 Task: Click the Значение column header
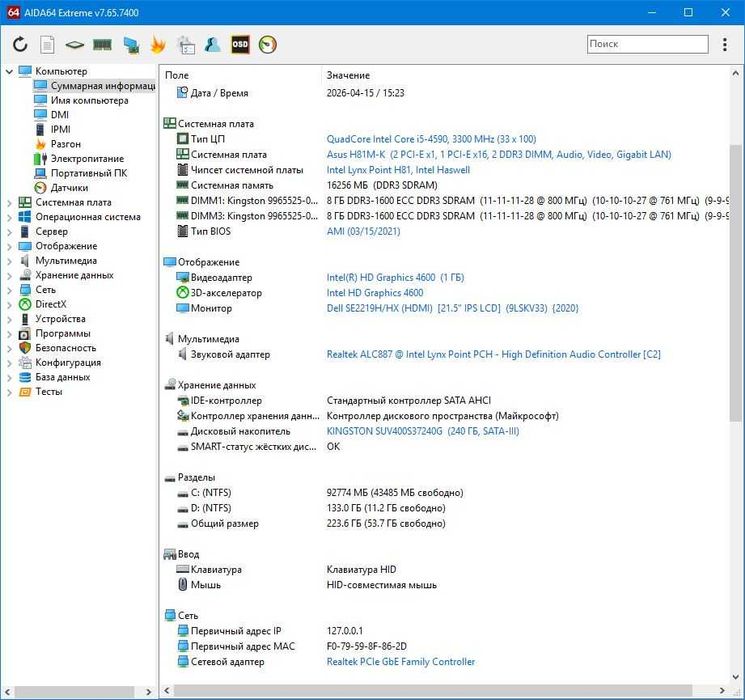tap(348, 75)
